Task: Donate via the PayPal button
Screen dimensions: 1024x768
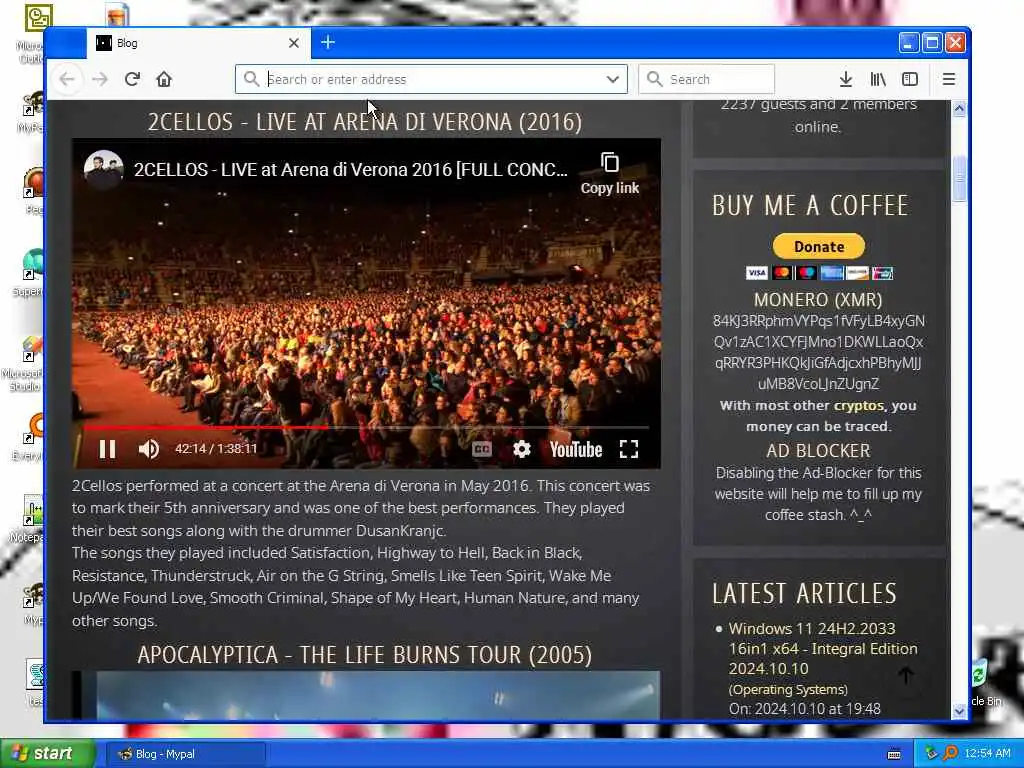Action: (x=819, y=246)
